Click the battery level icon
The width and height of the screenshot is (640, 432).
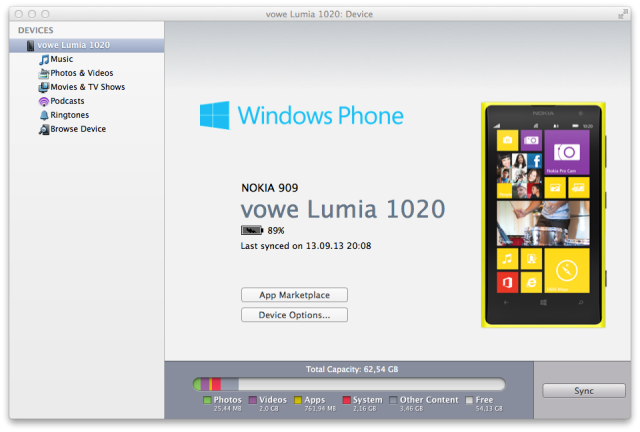(x=252, y=230)
